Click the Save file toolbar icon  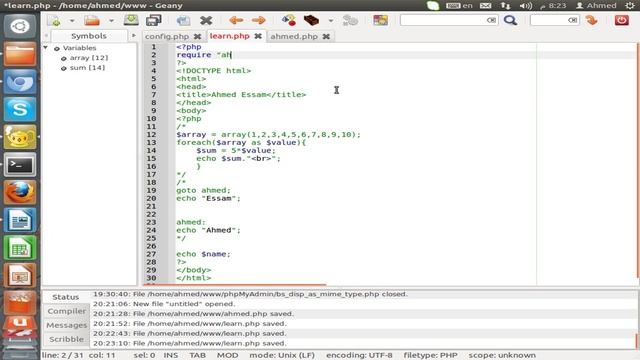click(131, 20)
